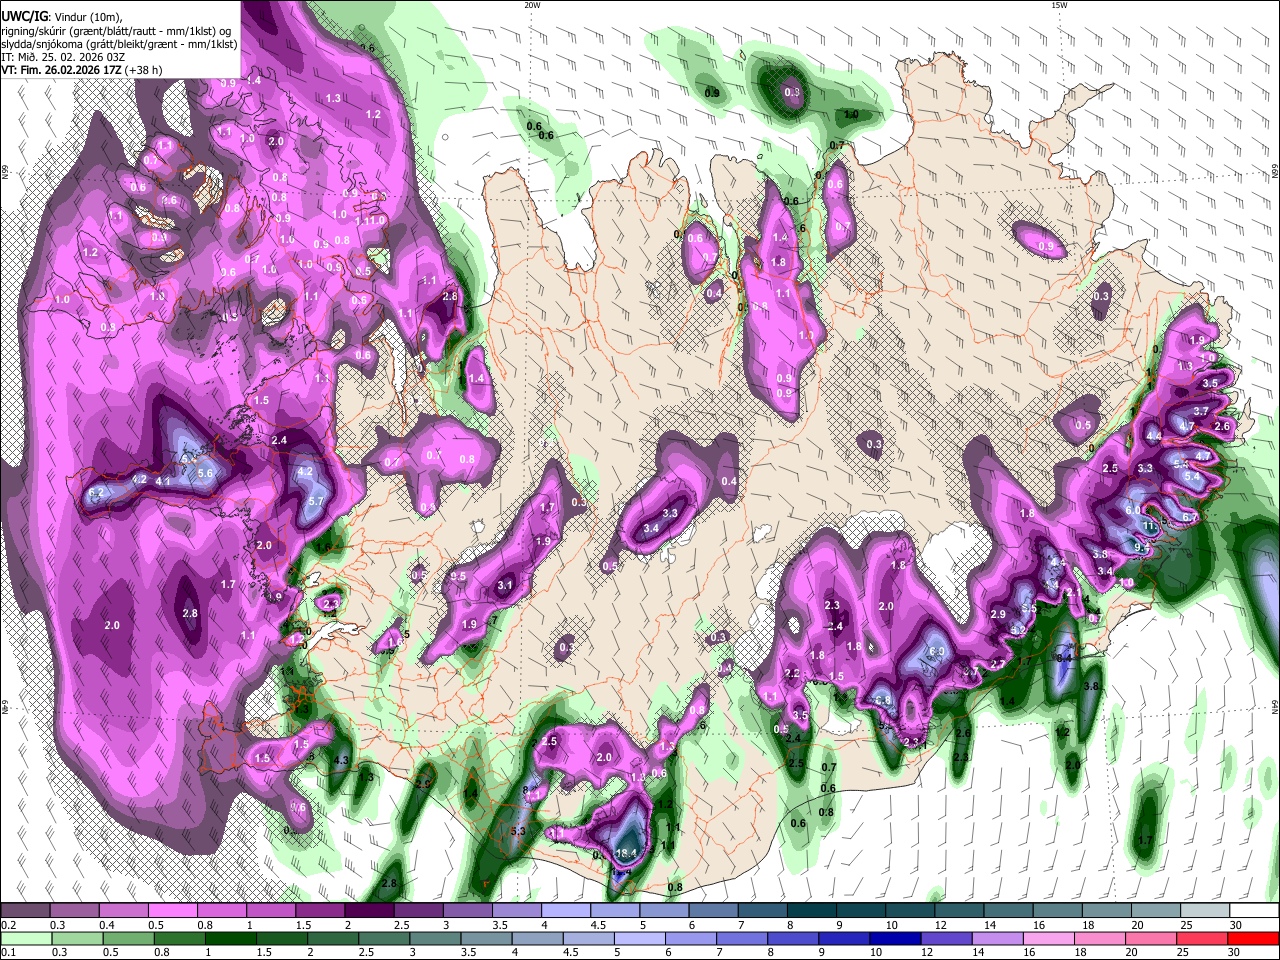Click the 6.2 snowfall value
This screenshot has height=960, width=1280.
pyautogui.click(x=97, y=492)
